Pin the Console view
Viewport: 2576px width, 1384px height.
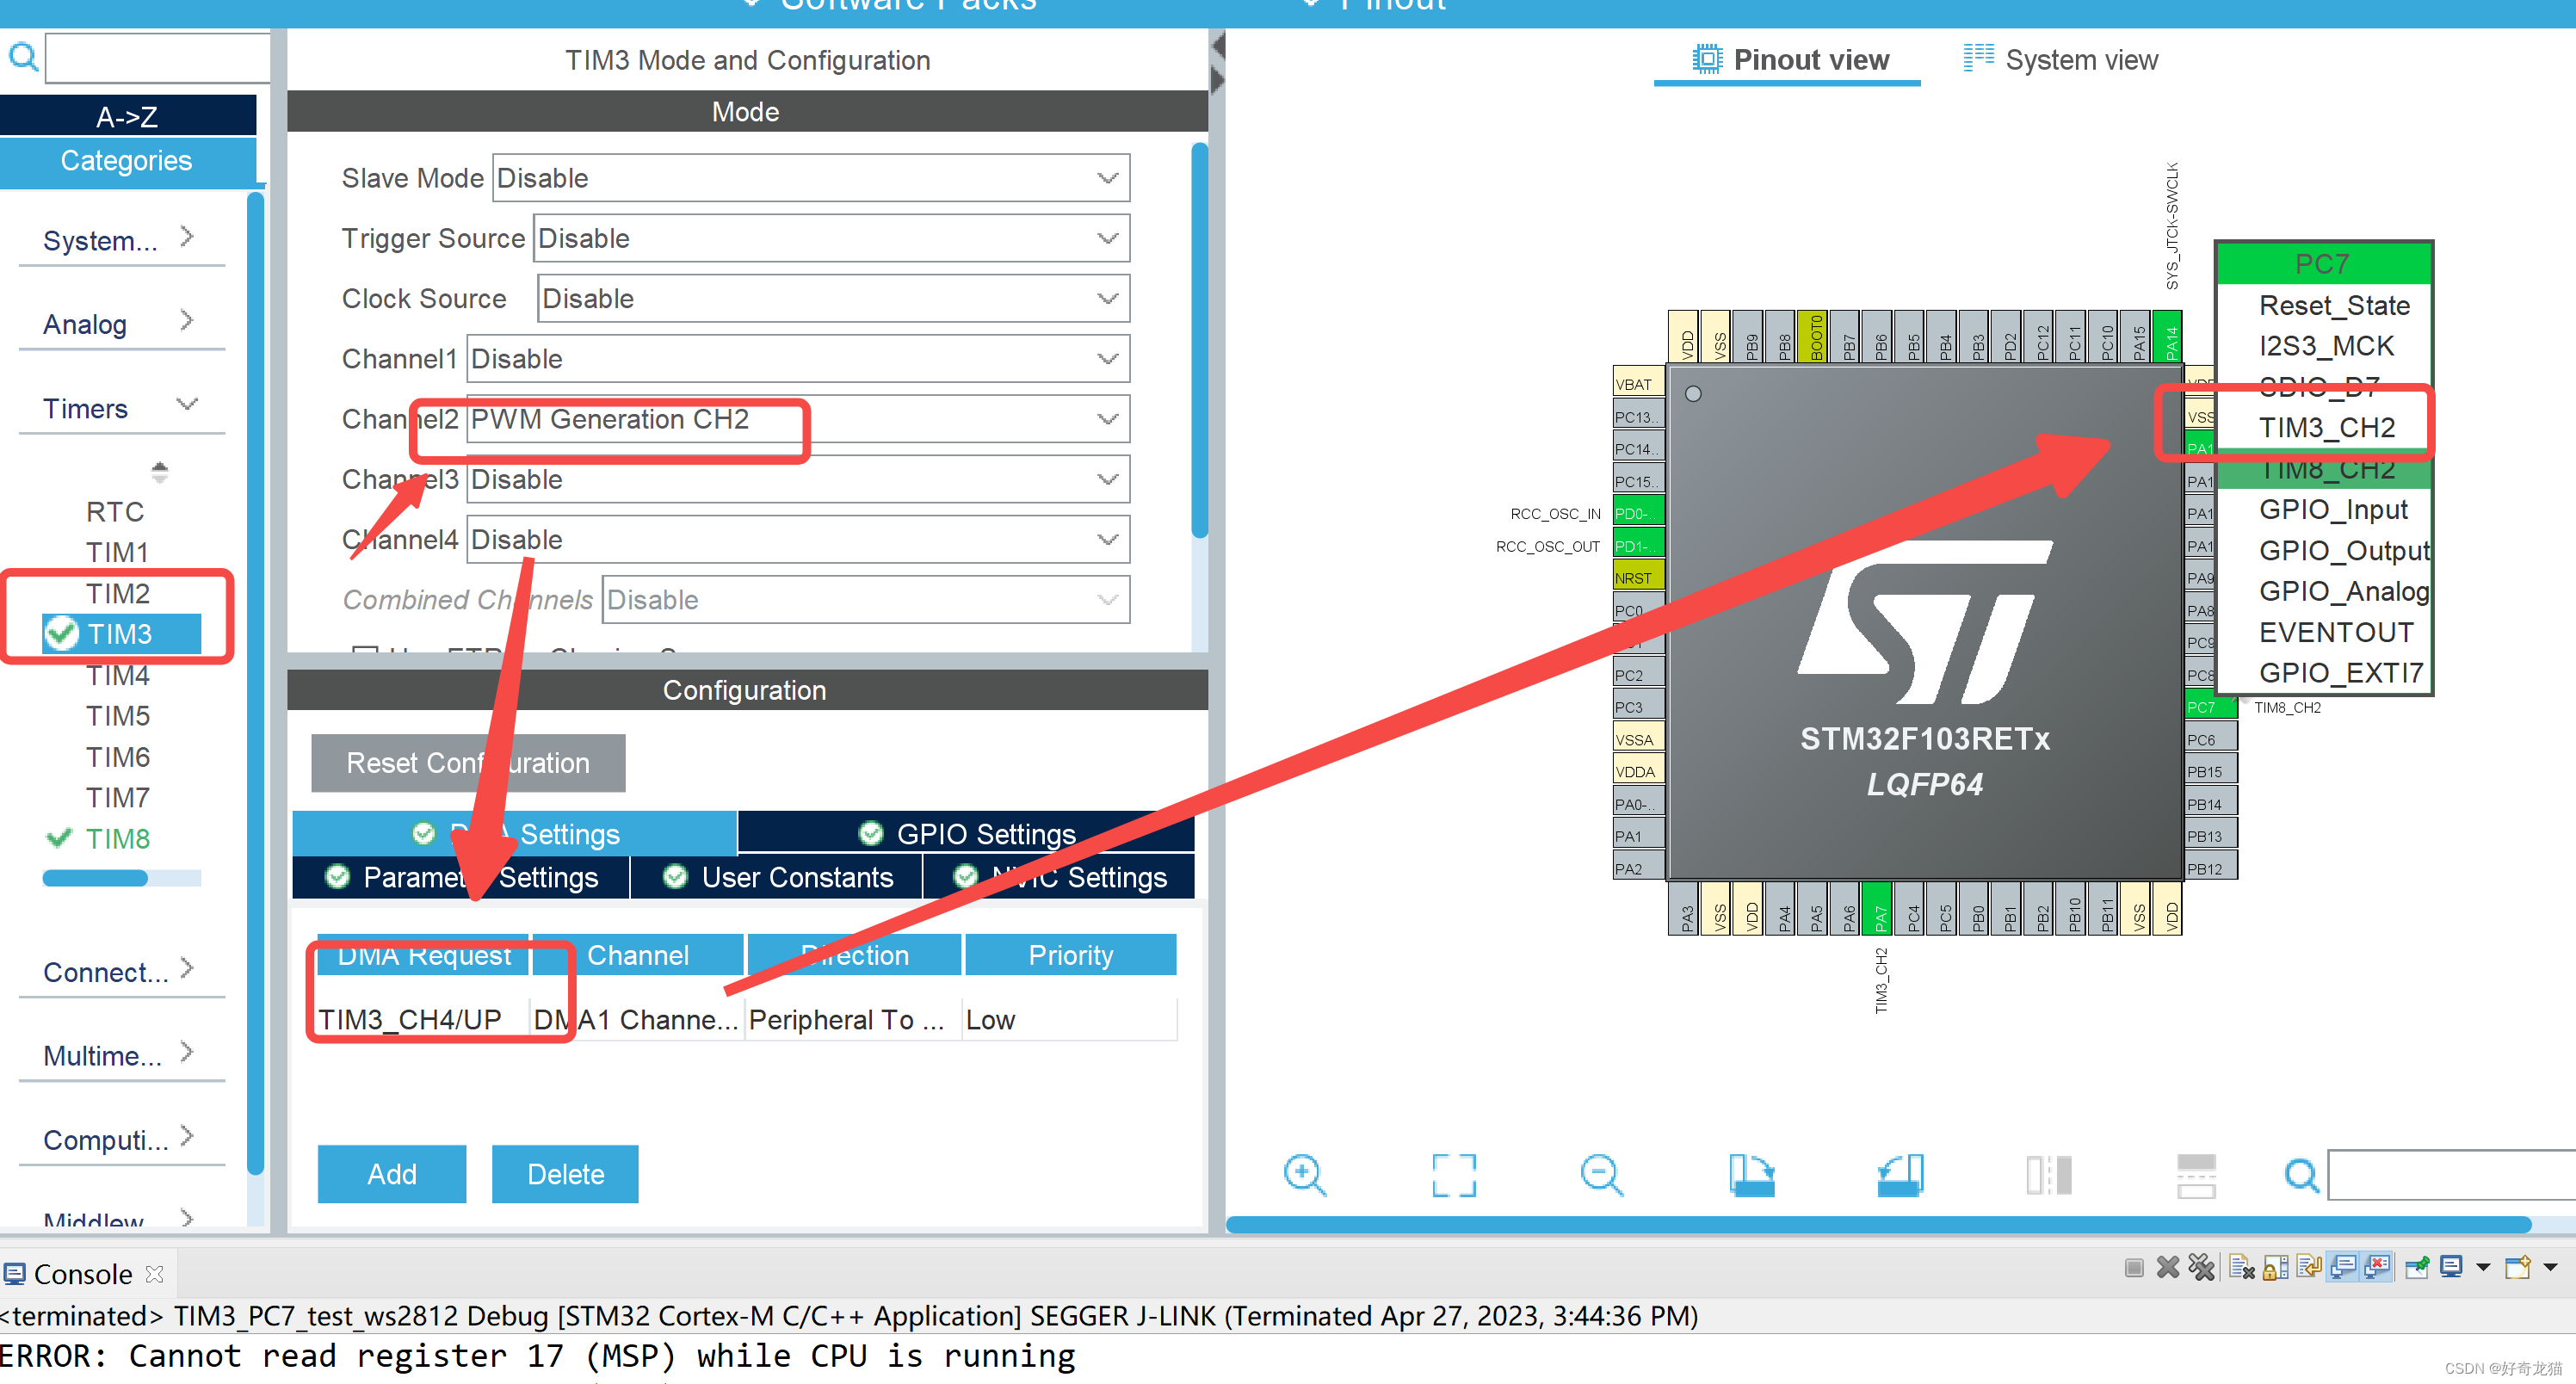pos(2418,1267)
